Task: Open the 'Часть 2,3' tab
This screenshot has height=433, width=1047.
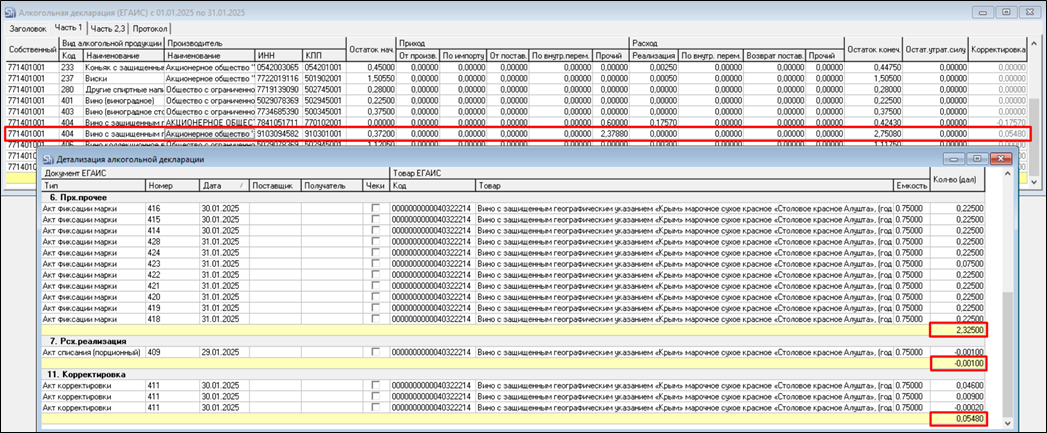Action: click(x=108, y=29)
